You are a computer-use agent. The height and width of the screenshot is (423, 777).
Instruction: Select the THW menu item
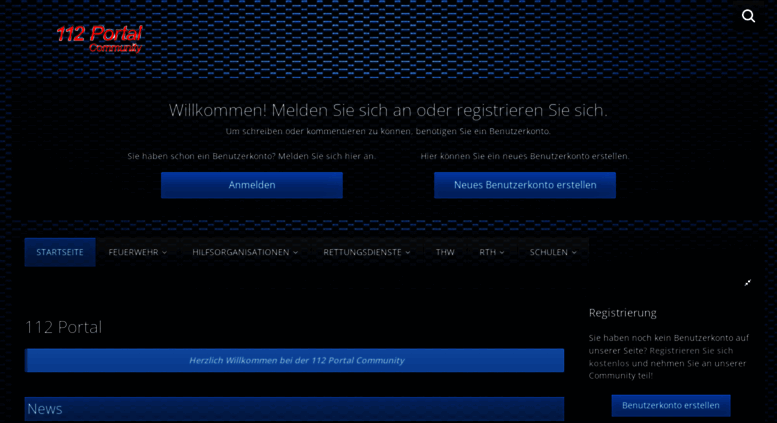445,252
